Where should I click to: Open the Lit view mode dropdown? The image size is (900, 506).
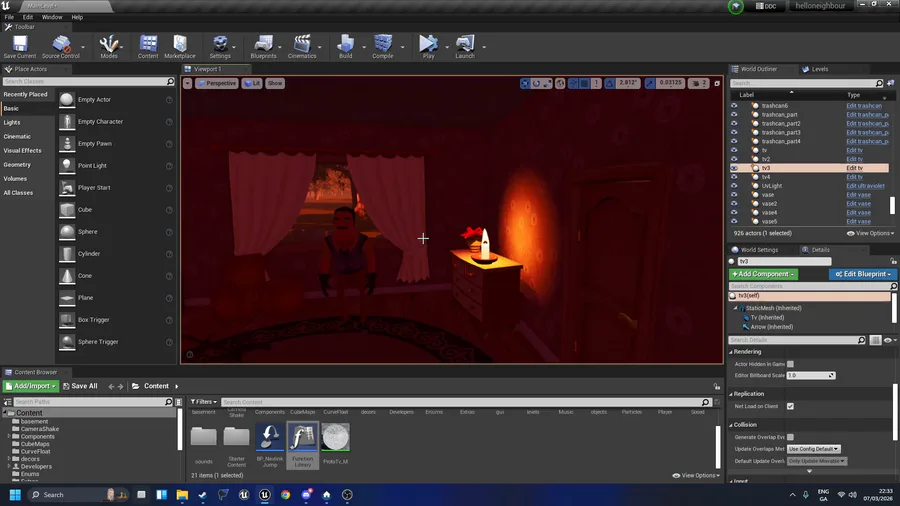252,83
